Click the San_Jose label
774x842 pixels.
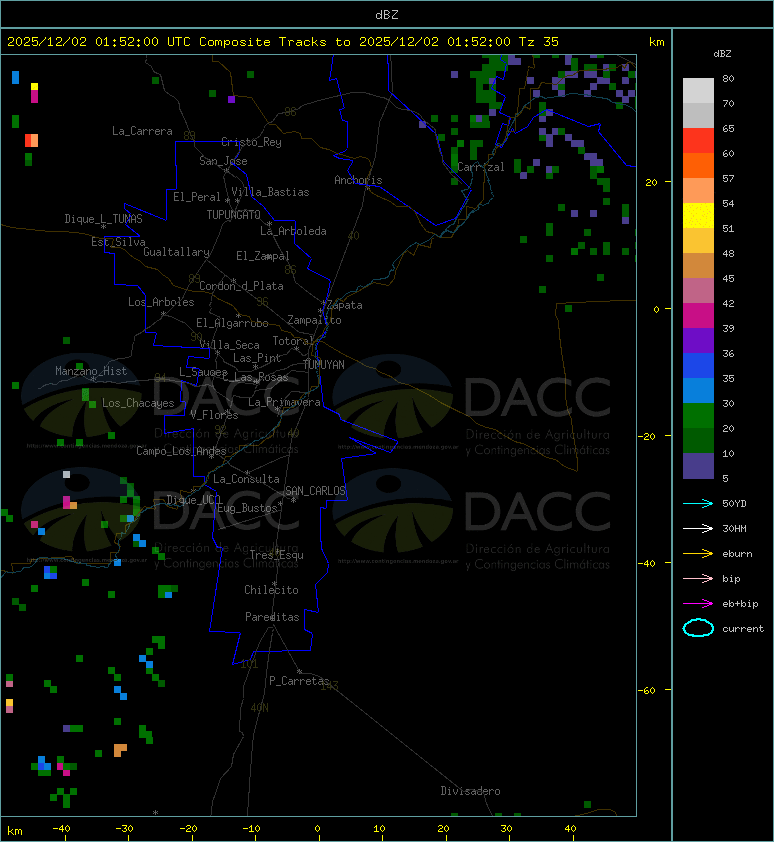click(x=223, y=161)
